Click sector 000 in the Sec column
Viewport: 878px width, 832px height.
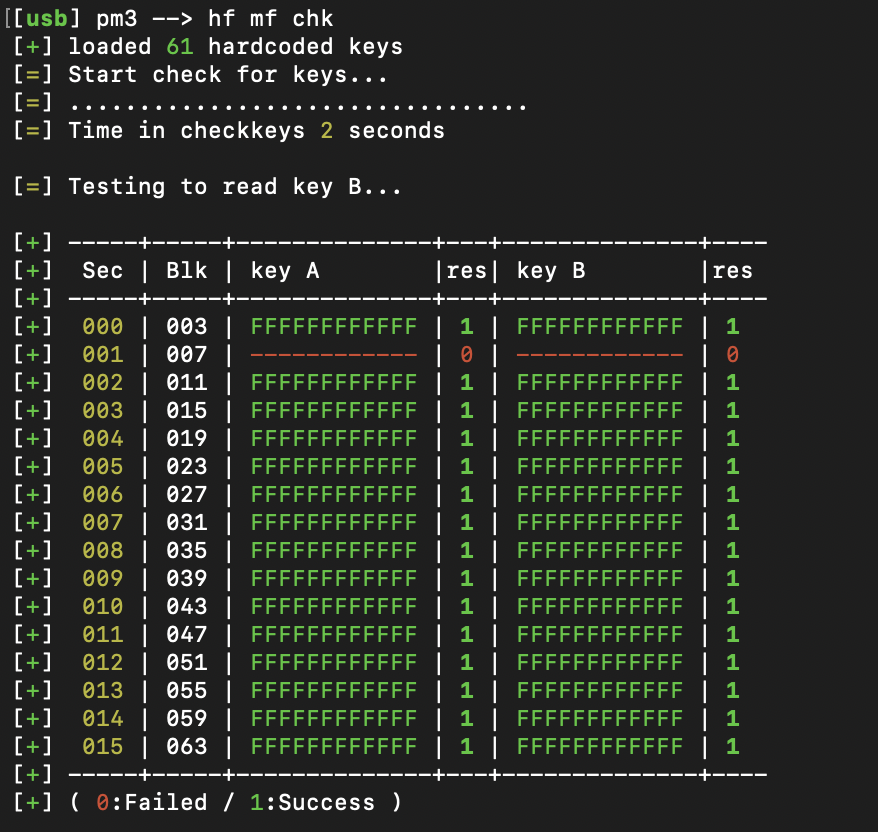click(103, 327)
